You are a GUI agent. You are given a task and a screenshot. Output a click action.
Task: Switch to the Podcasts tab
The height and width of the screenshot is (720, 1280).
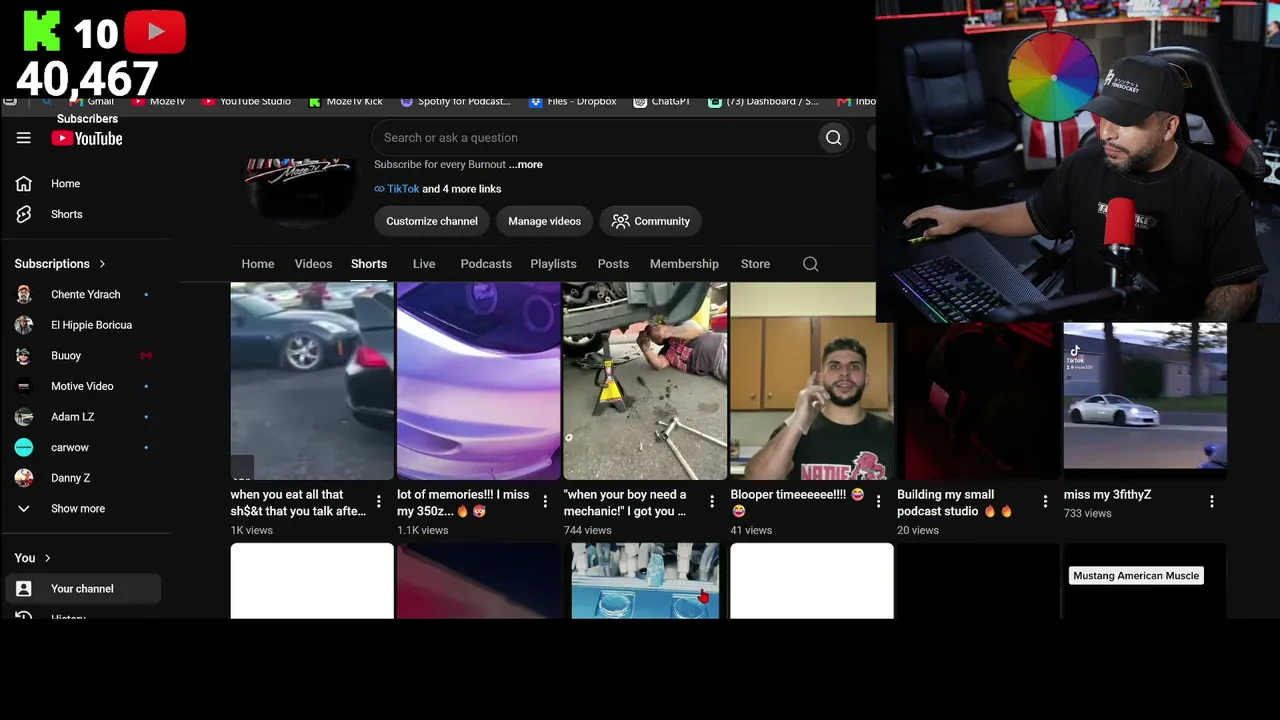[486, 264]
